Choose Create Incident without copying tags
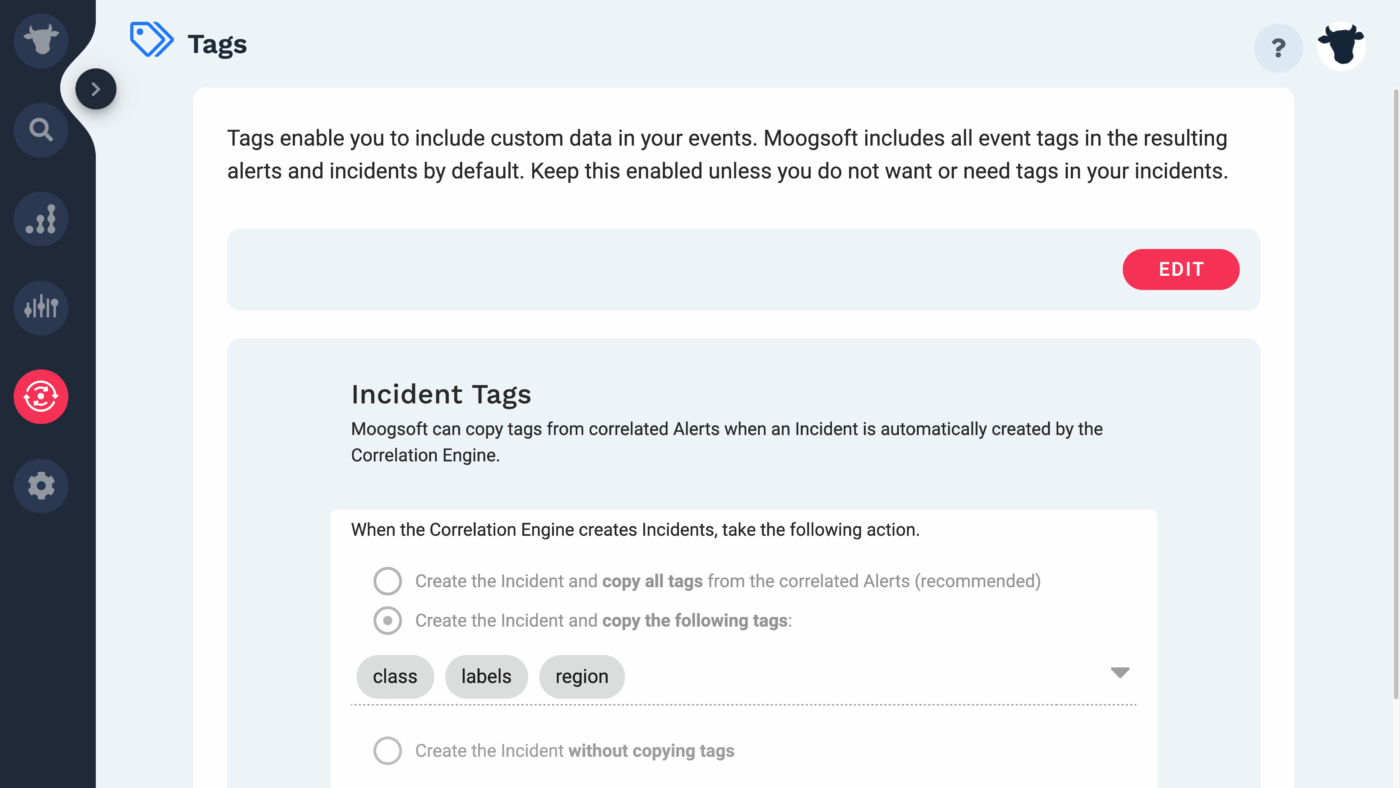The image size is (1400, 788). coord(388,751)
